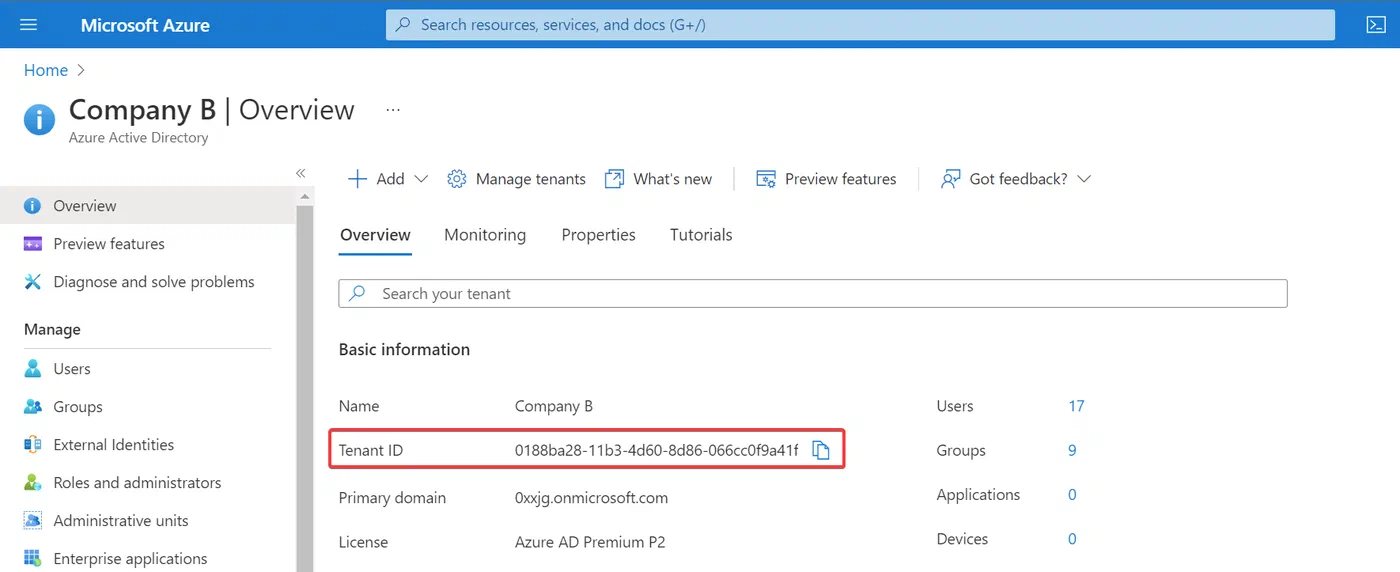
Task: Select the Azure AD Premium P2 text
Action: coord(590,542)
